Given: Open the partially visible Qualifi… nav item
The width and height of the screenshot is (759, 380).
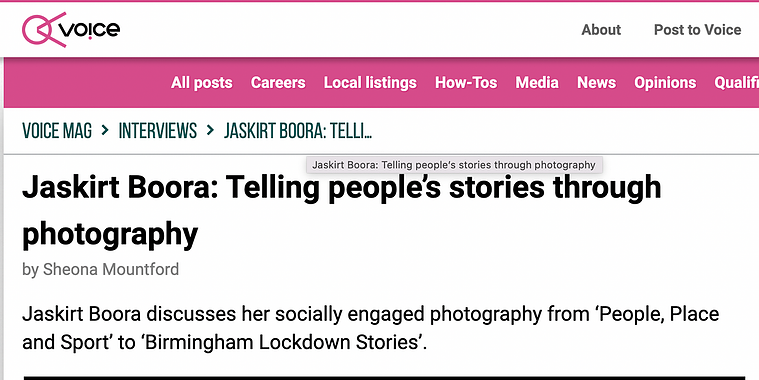Looking at the screenshot, I should pyautogui.click(x=736, y=83).
